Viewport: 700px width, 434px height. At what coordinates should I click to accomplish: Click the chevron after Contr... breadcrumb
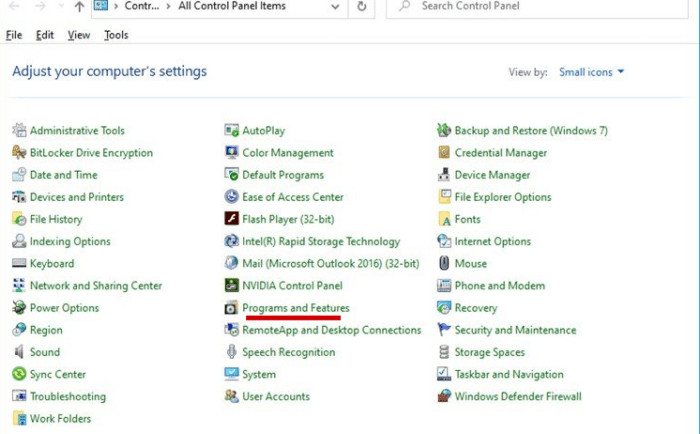coord(168,6)
